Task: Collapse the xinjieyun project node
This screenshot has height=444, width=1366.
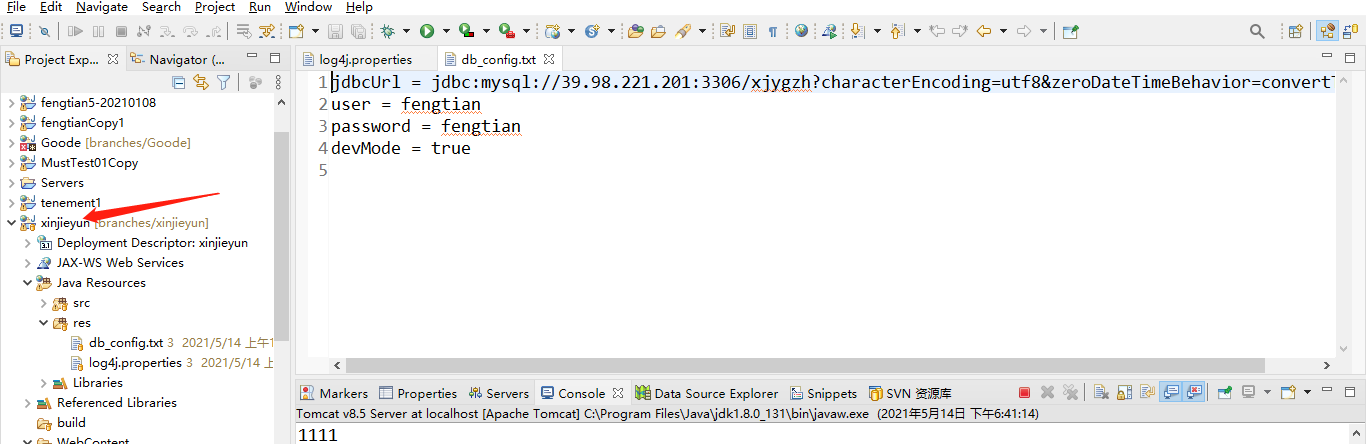Action: click(11, 223)
